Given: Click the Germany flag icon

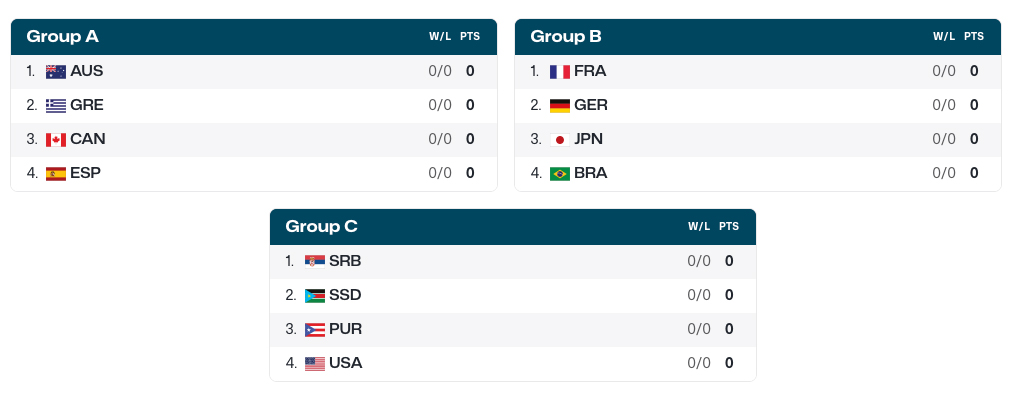Looking at the screenshot, I should click(560, 106).
